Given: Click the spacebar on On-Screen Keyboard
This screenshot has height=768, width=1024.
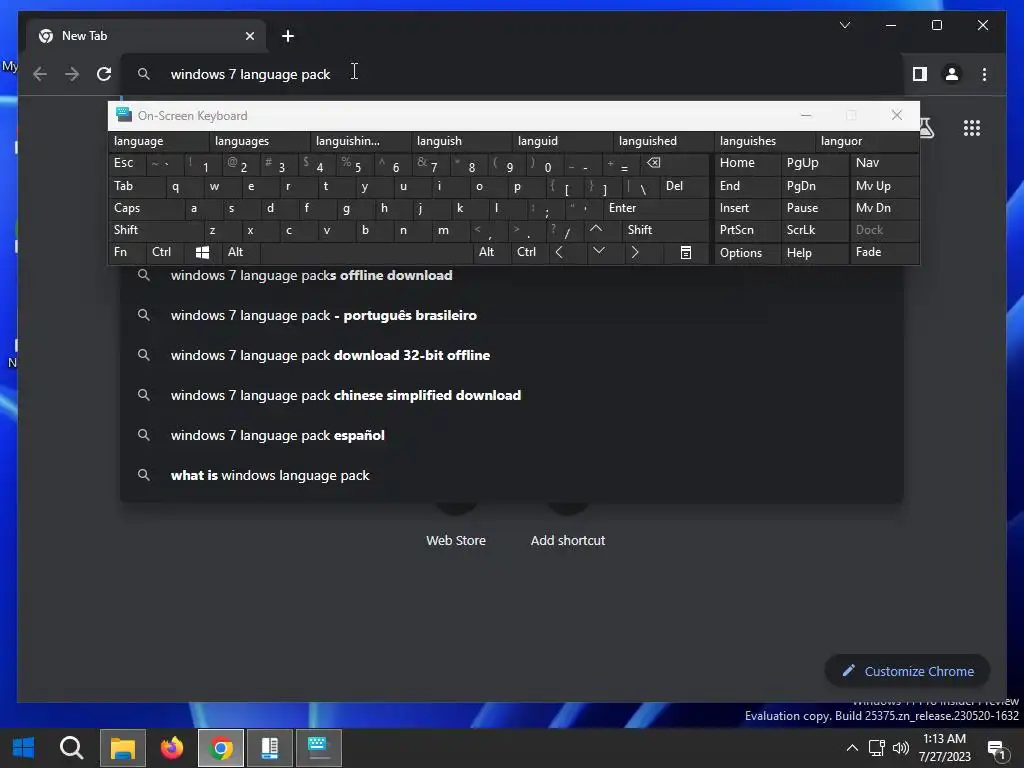Looking at the screenshot, I should click(366, 252).
